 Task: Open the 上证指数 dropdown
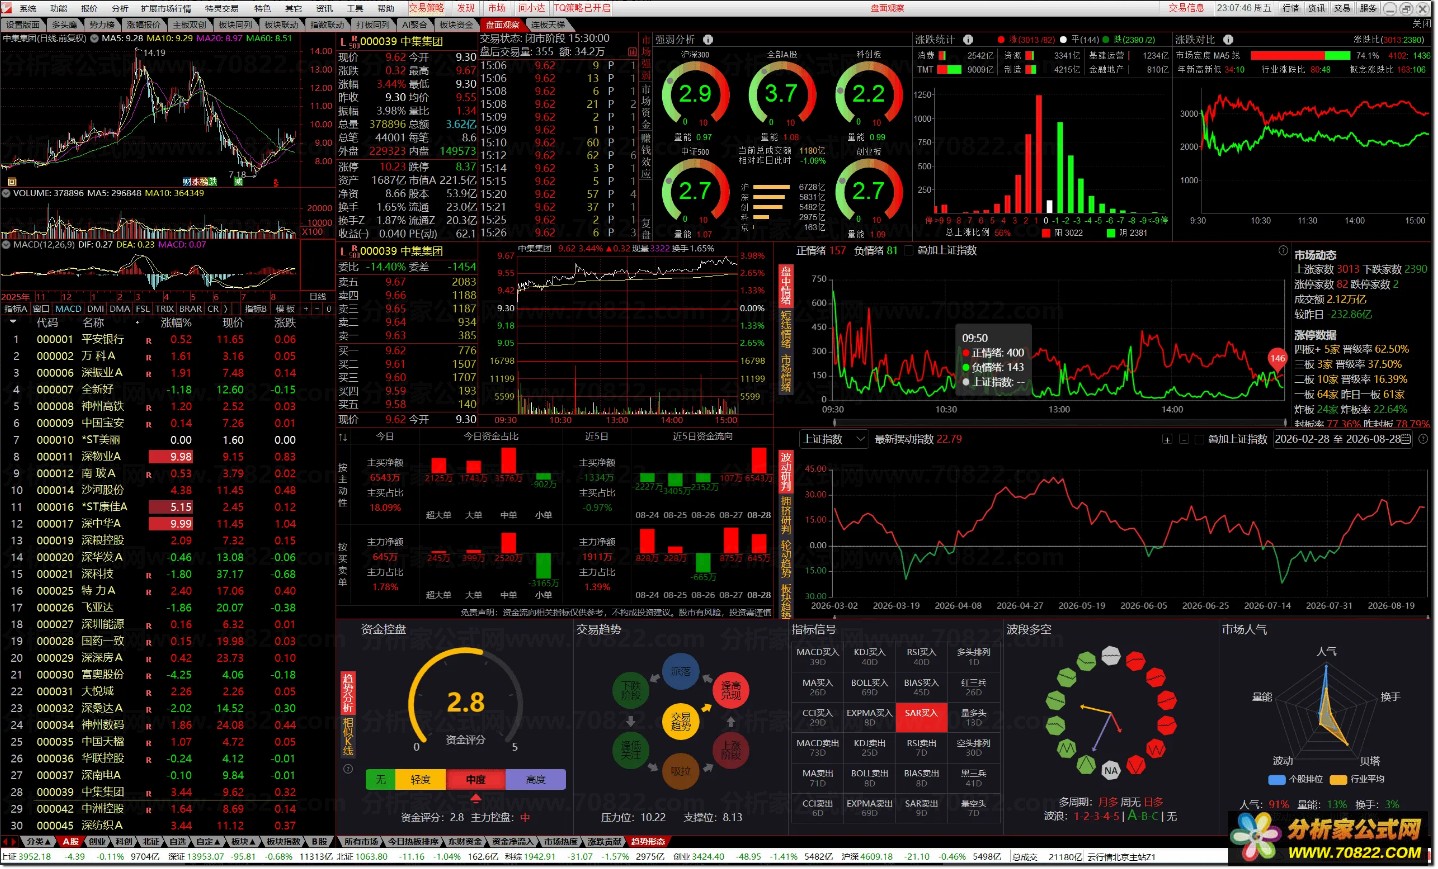(x=833, y=440)
